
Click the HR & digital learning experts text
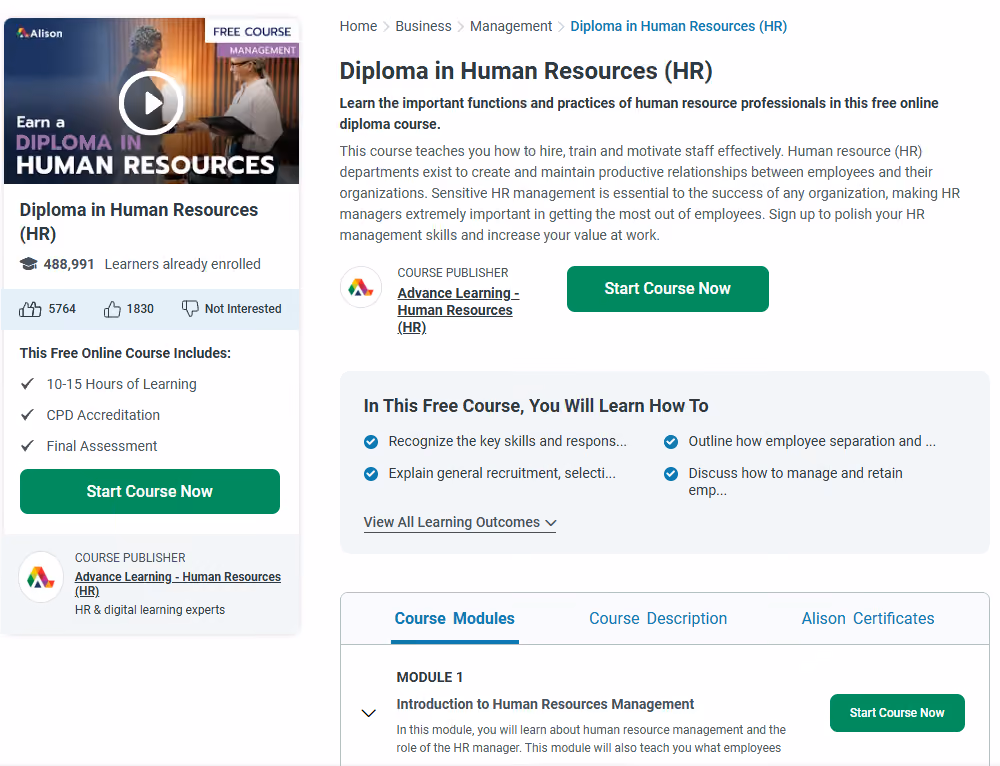pos(150,610)
